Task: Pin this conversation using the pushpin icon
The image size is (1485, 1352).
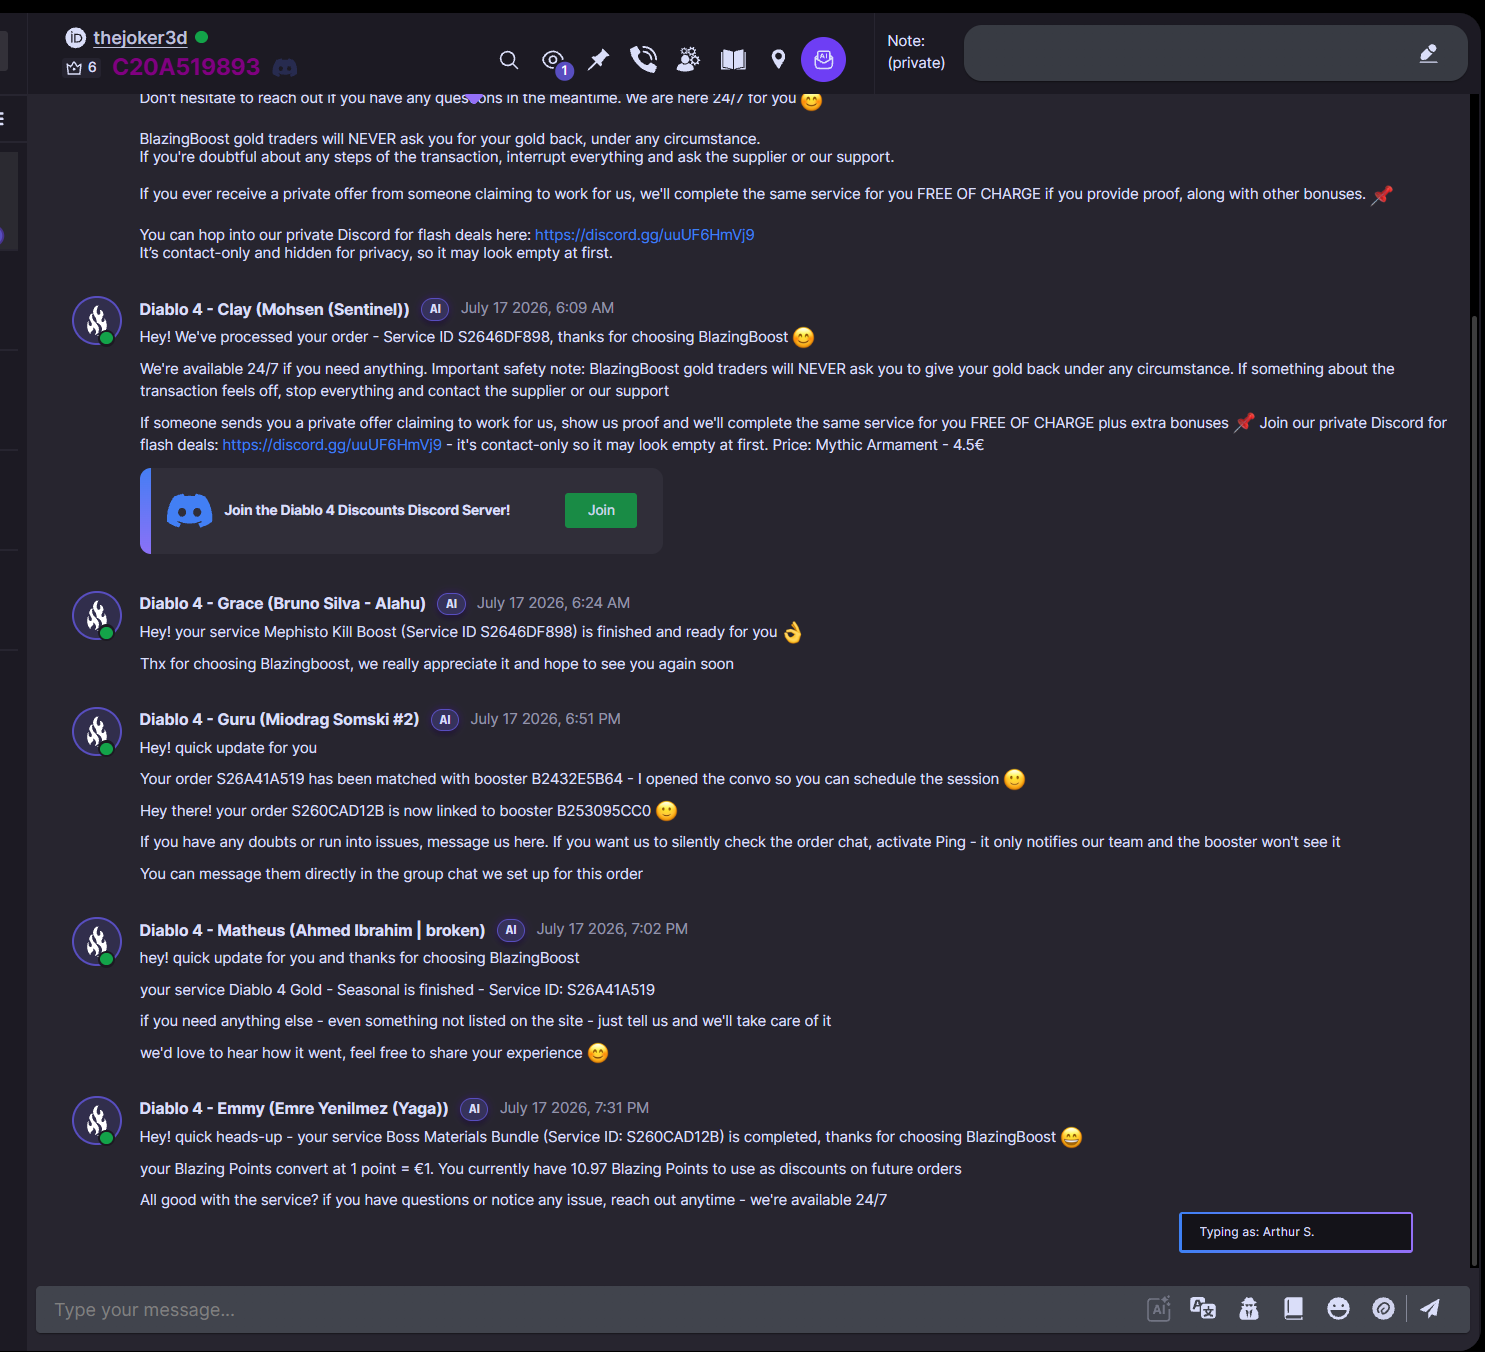Action: [x=598, y=60]
